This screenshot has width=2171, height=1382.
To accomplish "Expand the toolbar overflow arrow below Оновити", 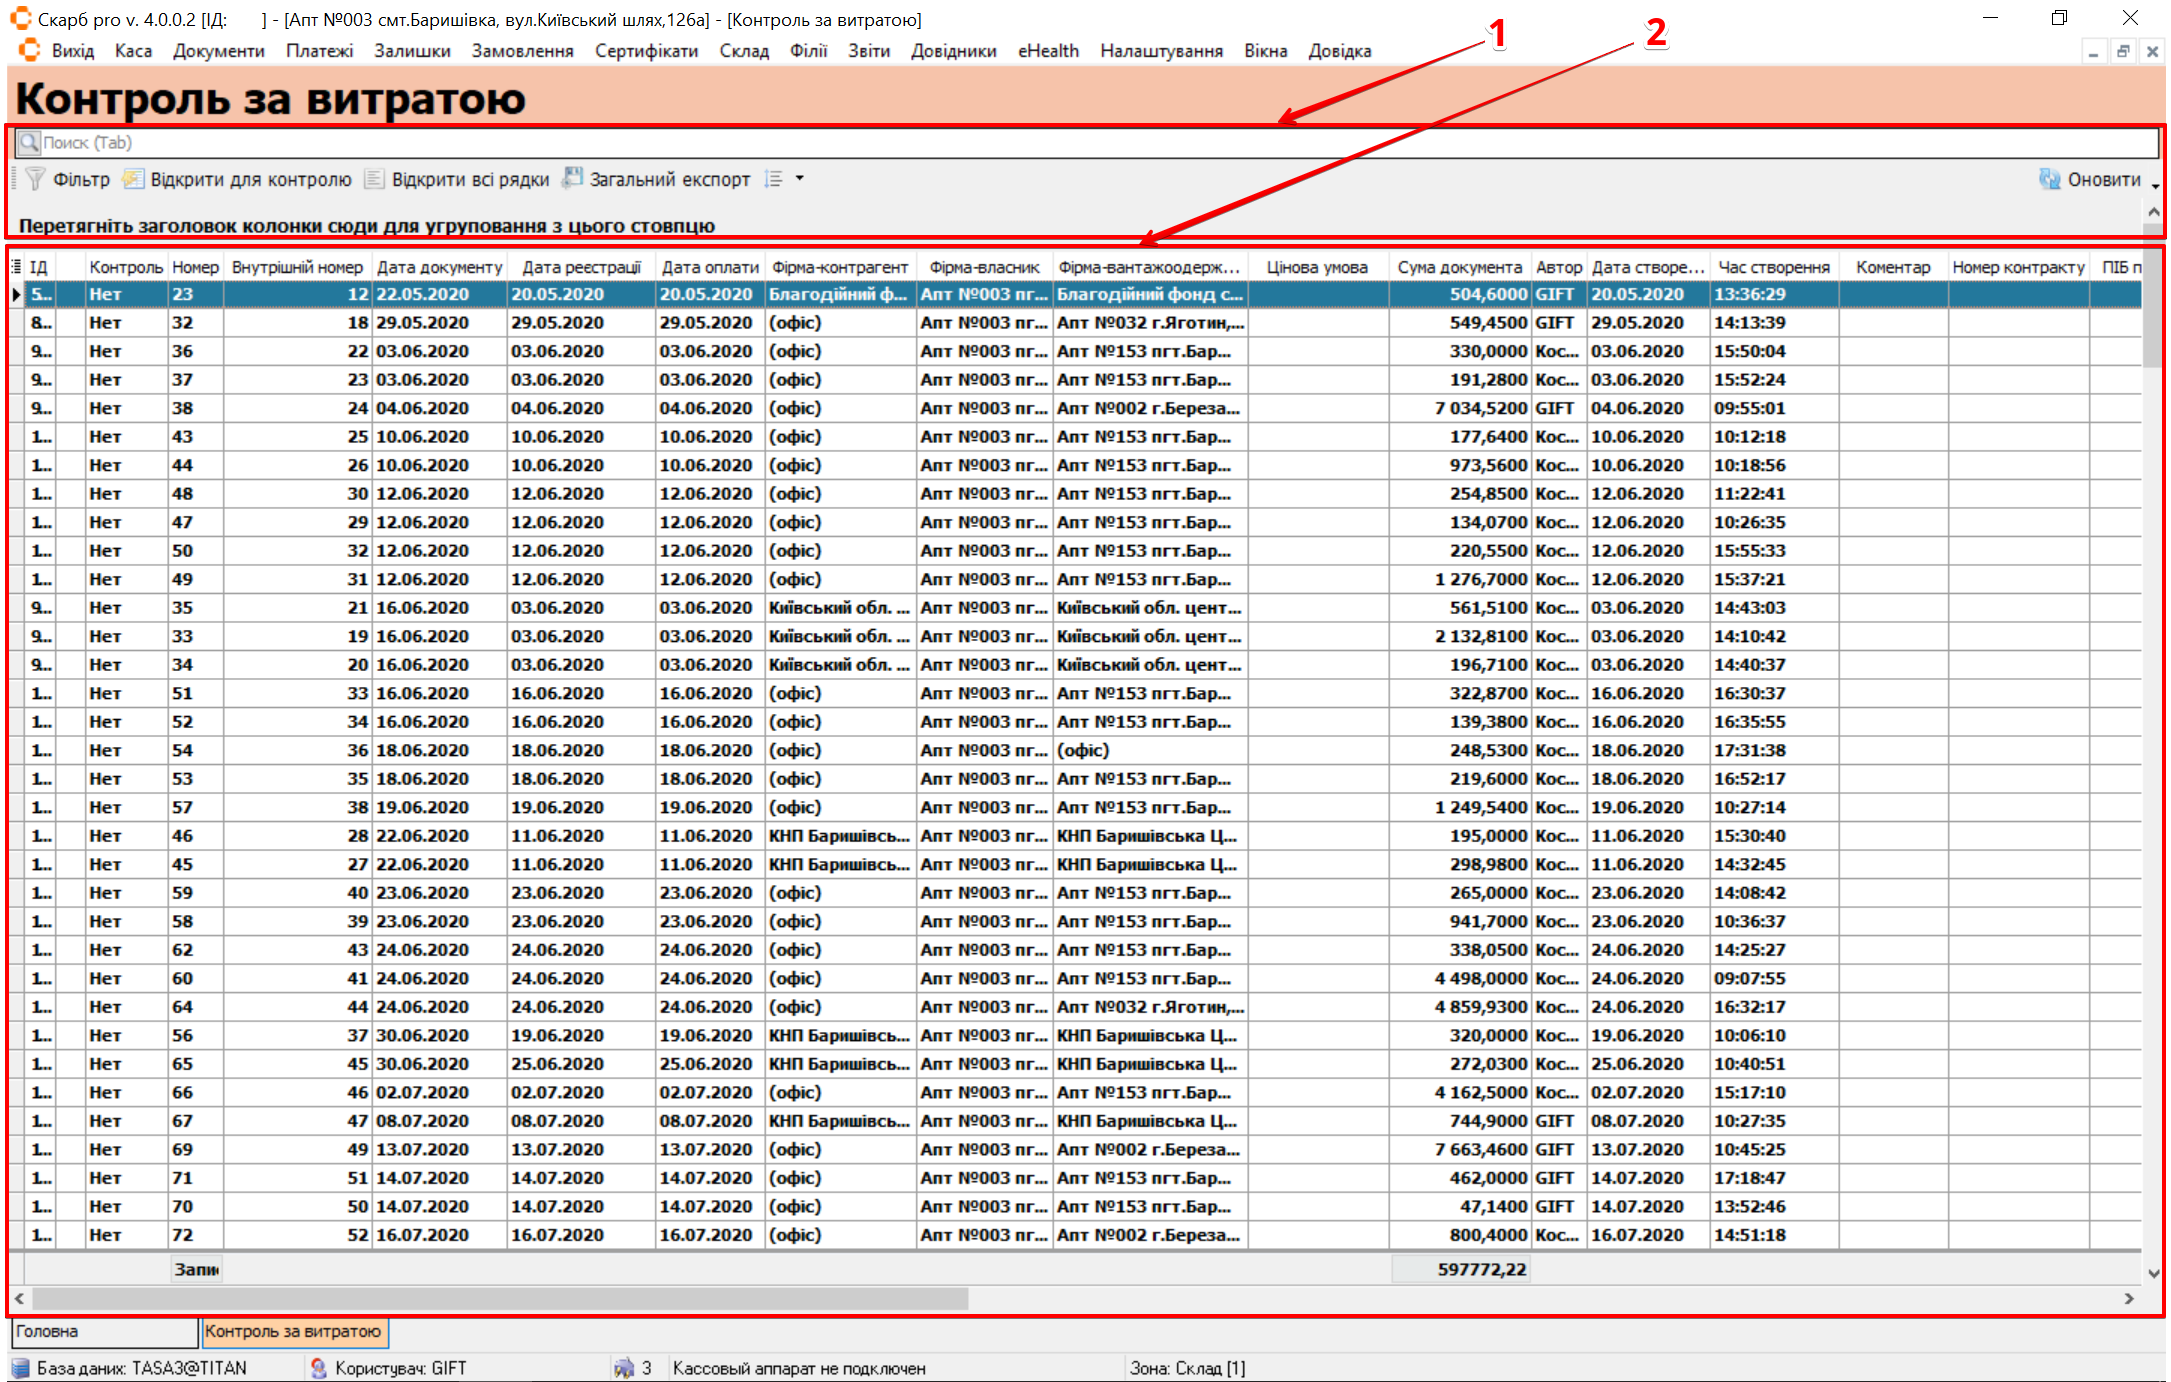I will 2155,187.
